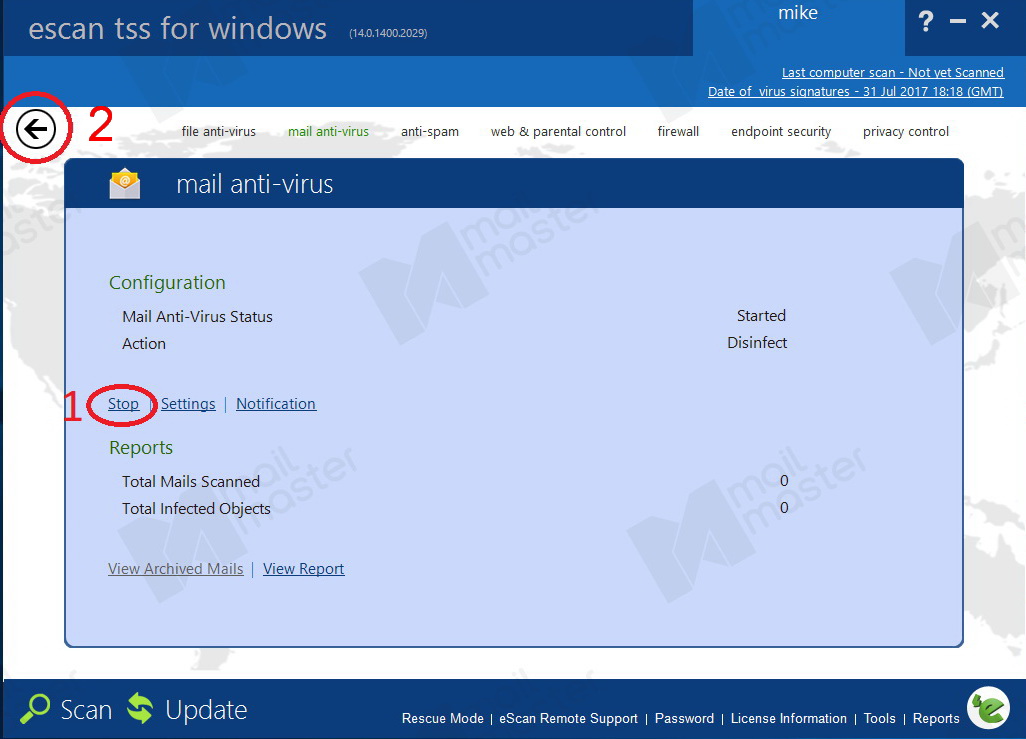The height and width of the screenshot is (739, 1026).
Task: Click the Scan magnifier icon
Action: [35, 709]
